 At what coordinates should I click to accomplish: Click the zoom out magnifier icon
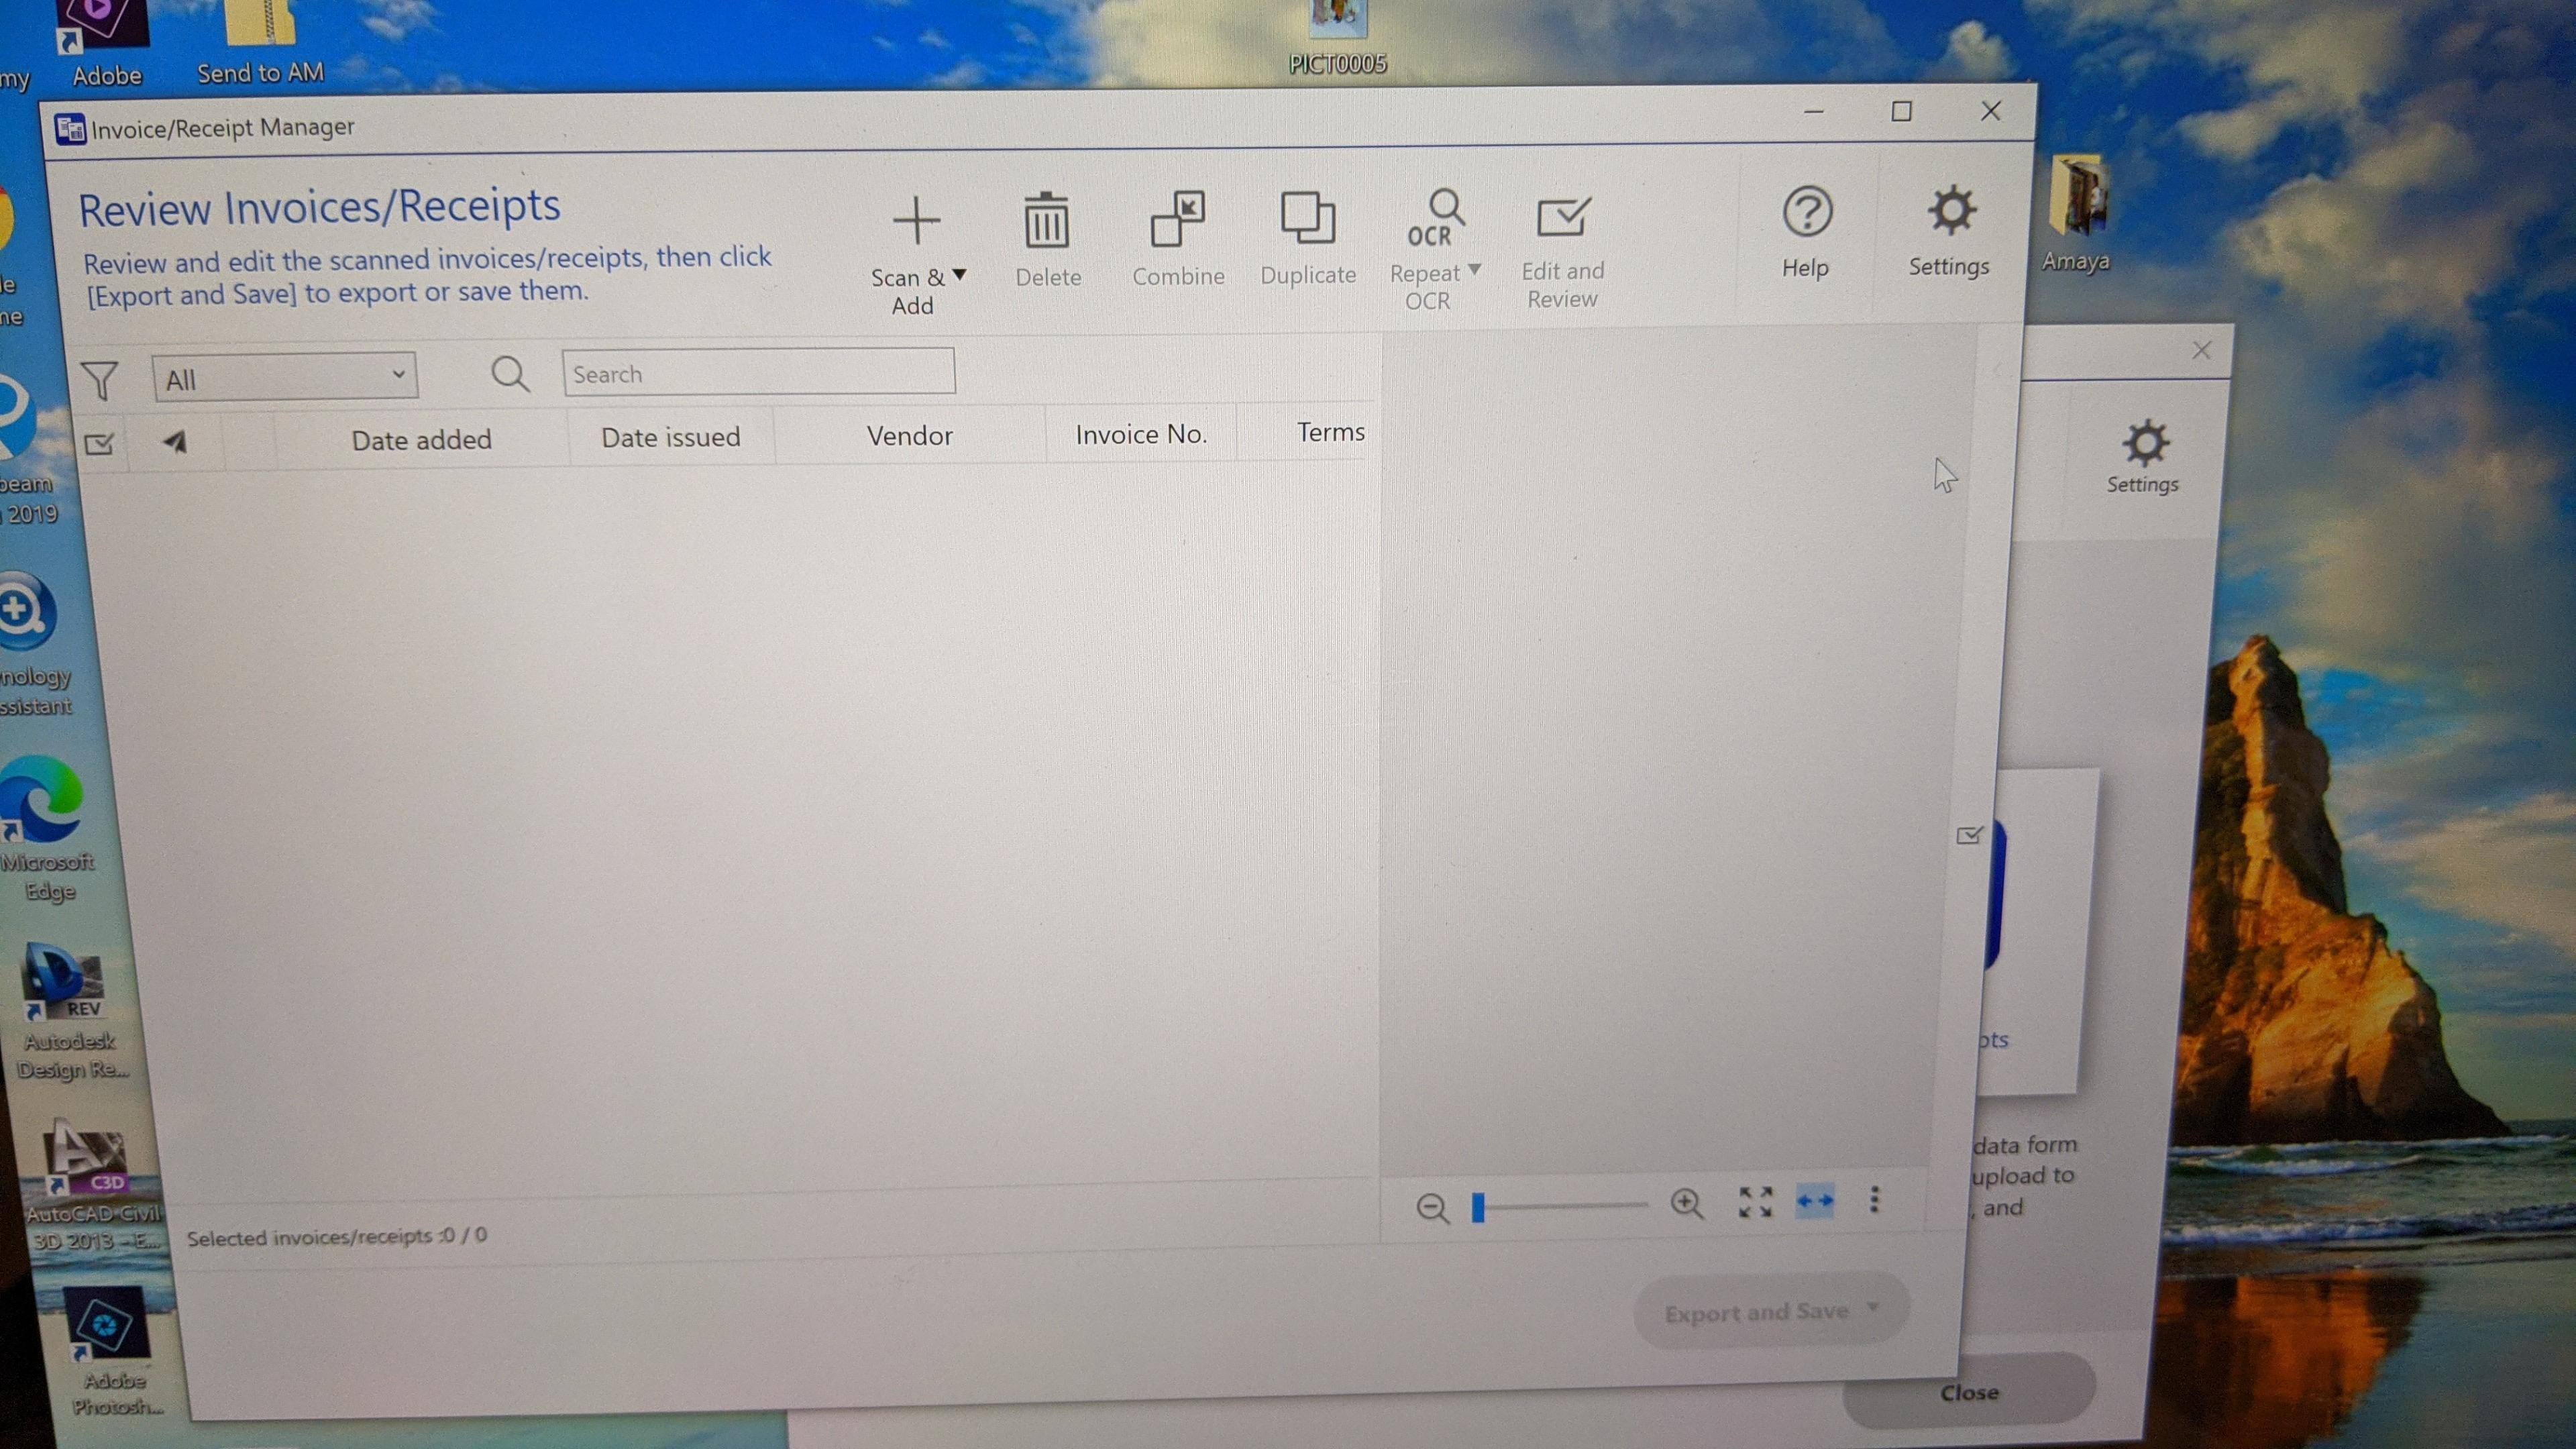point(1432,1208)
